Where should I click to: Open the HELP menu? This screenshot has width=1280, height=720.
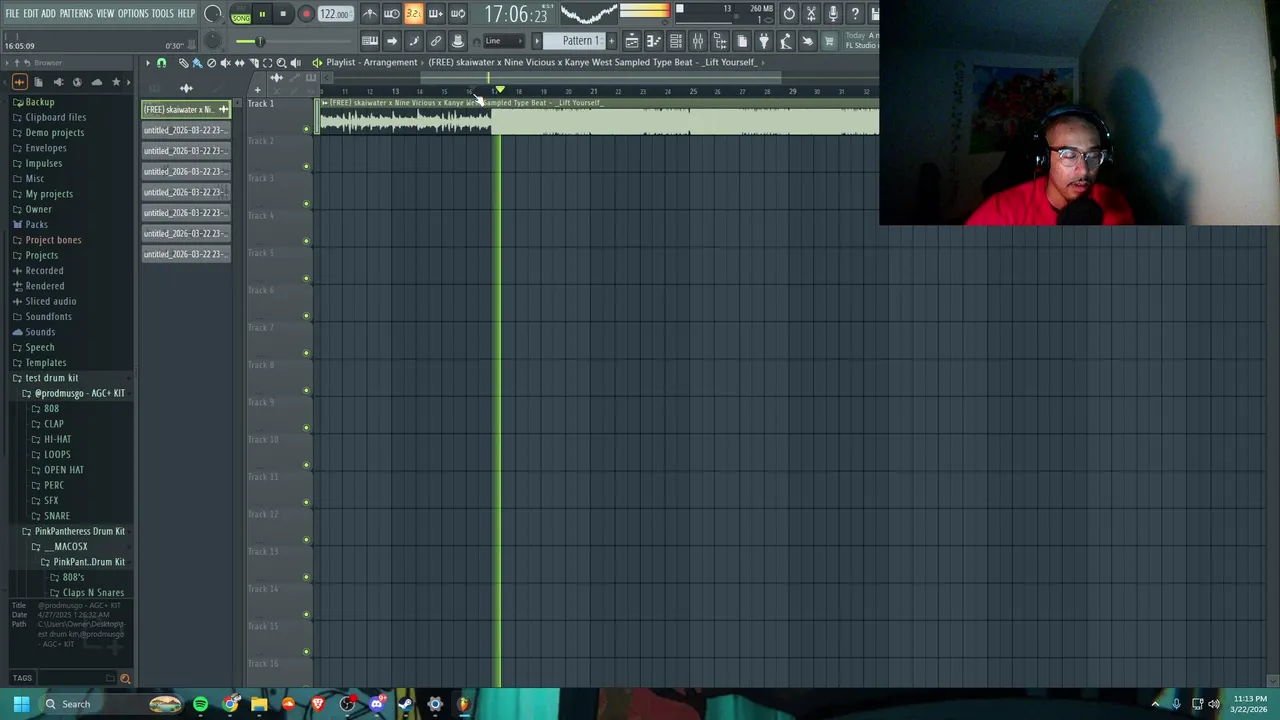click(x=186, y=13)
